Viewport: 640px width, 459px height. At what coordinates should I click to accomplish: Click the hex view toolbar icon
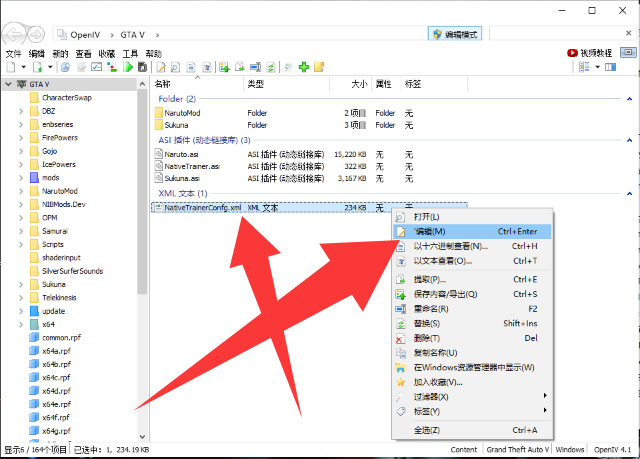[191, 67]
